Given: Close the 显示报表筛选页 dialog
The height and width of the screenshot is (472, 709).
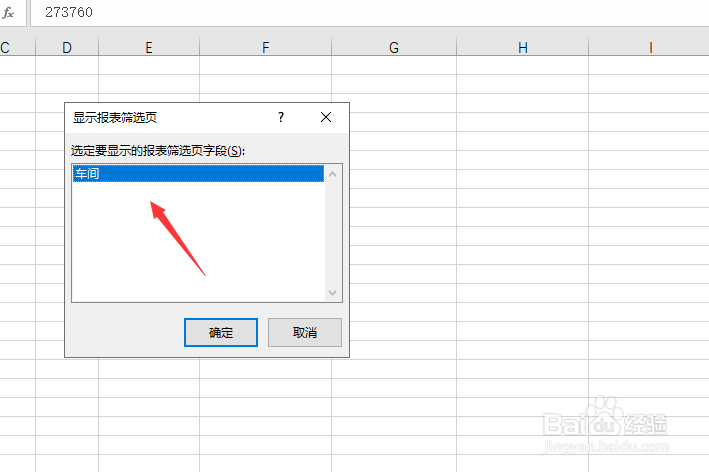Looking at the screenshot, I should (x=326, y=118).
